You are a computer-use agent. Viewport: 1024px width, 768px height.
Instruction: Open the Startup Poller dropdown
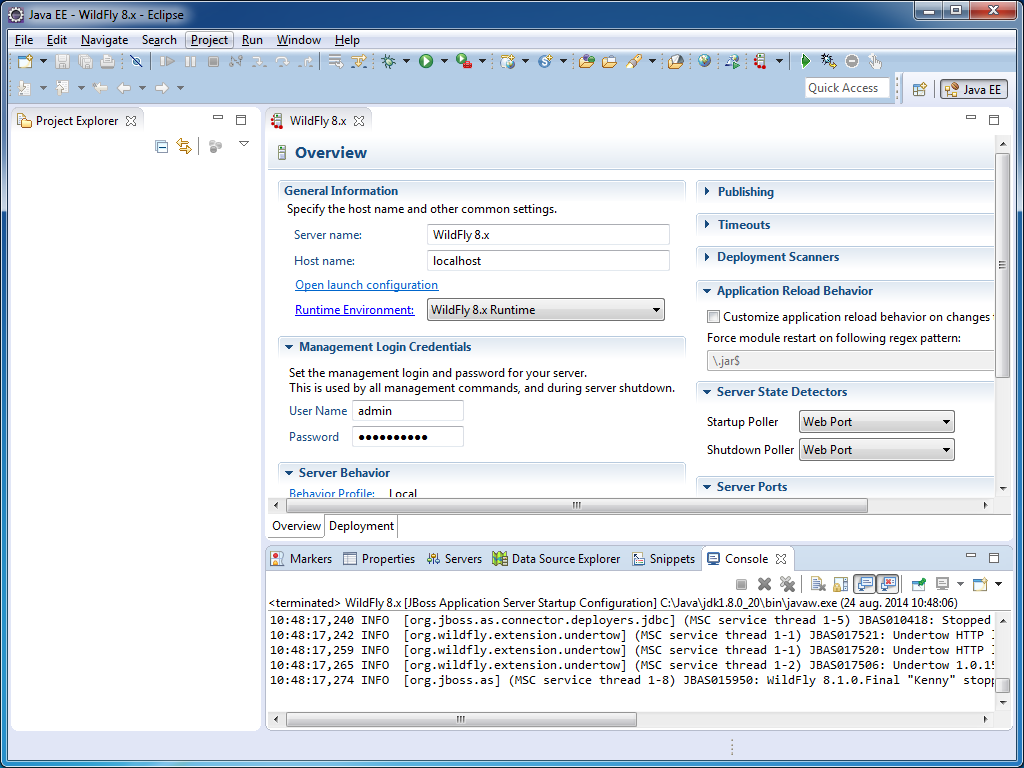876,422
